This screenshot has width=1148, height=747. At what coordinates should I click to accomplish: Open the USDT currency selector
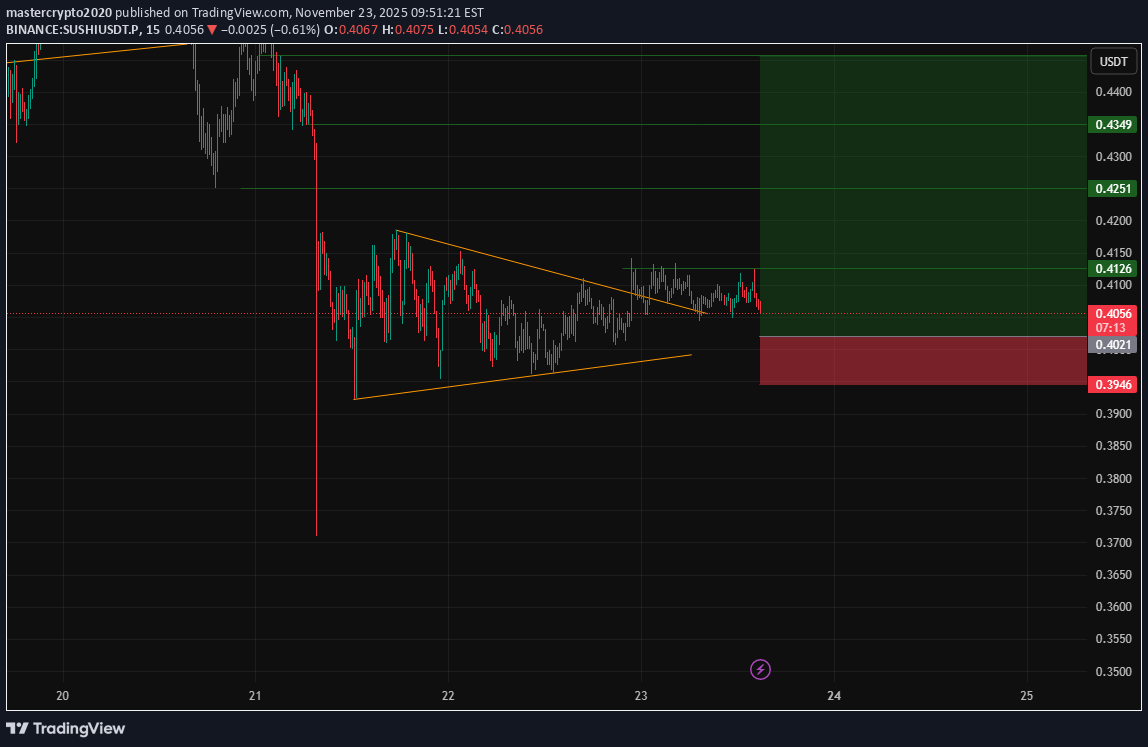[x=1113, y=62]
